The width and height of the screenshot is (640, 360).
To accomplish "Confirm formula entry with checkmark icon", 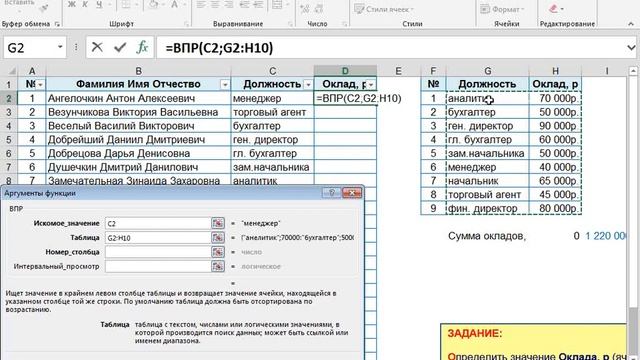I will [x=120, y=47].
